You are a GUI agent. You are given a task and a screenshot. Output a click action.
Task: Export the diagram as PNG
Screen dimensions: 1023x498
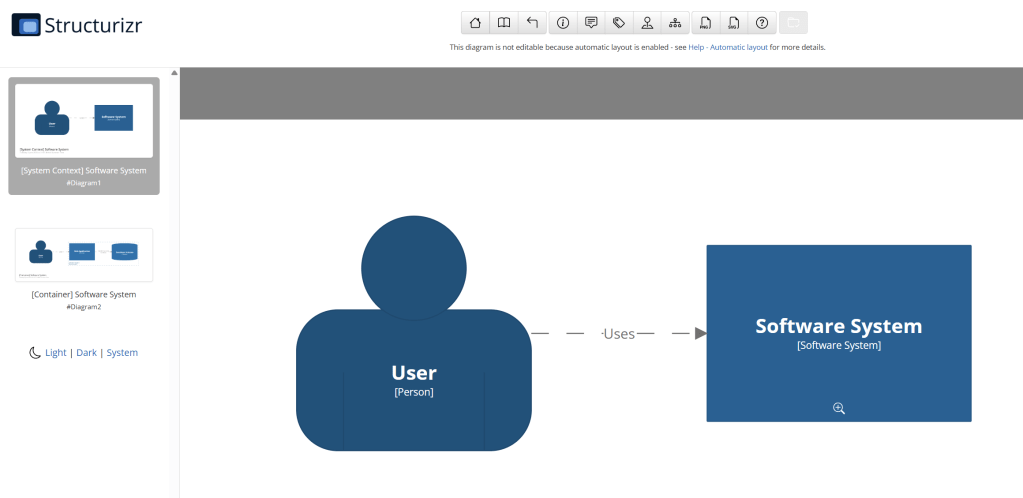[x=706, y=23]
